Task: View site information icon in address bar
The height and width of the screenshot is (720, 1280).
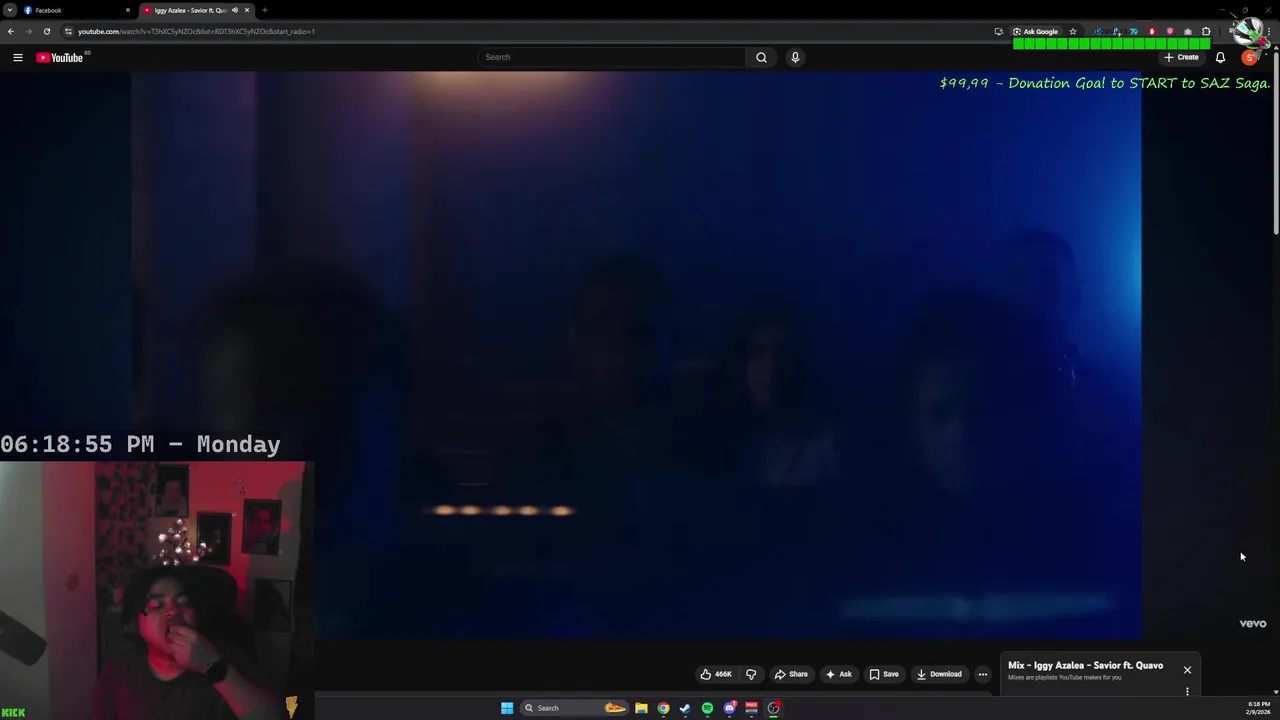Action: pos(69,31)
